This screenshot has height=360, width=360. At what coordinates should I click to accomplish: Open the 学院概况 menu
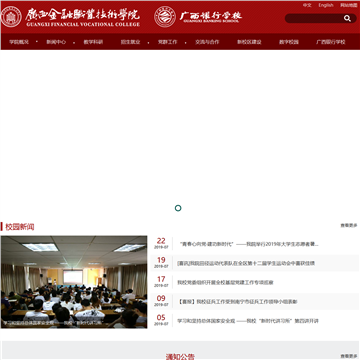pyautogui.click(x=19, y=42)
